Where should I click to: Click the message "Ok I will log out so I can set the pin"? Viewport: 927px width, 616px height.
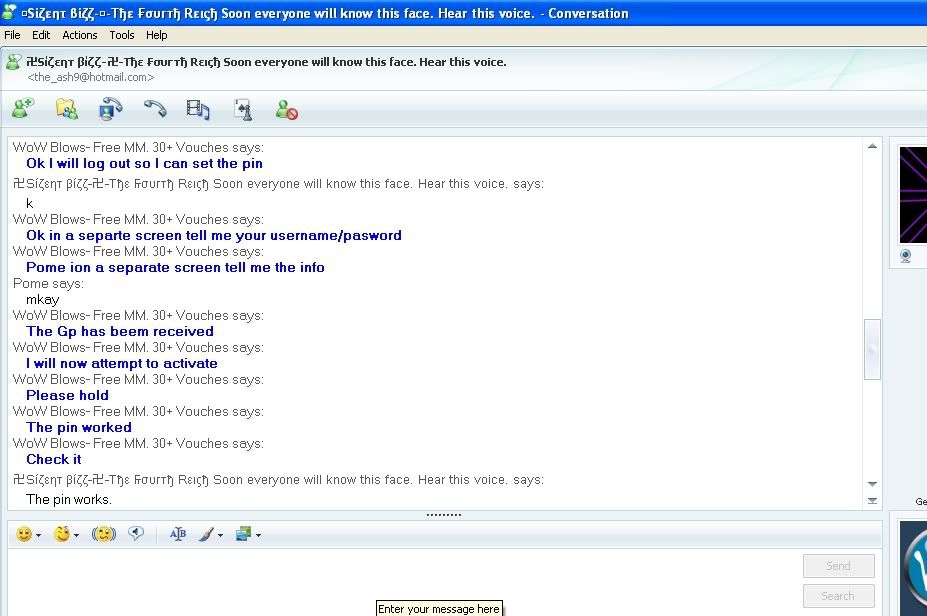[144, 164]
